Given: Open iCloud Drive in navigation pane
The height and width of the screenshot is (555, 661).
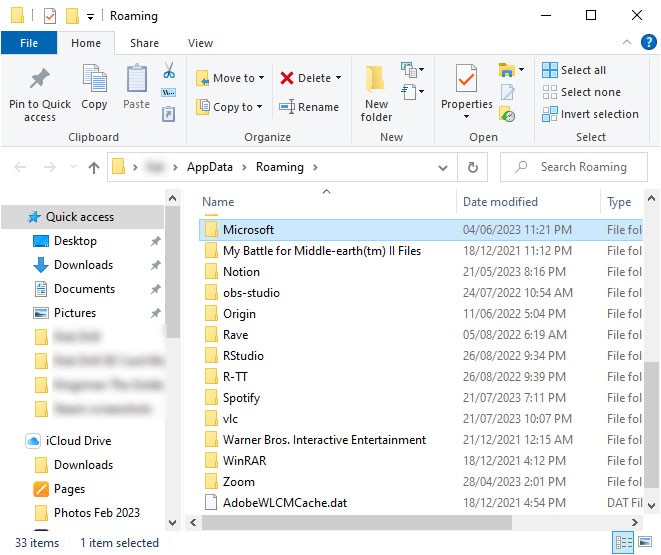Looking at the screenshot, I should 78,441.
